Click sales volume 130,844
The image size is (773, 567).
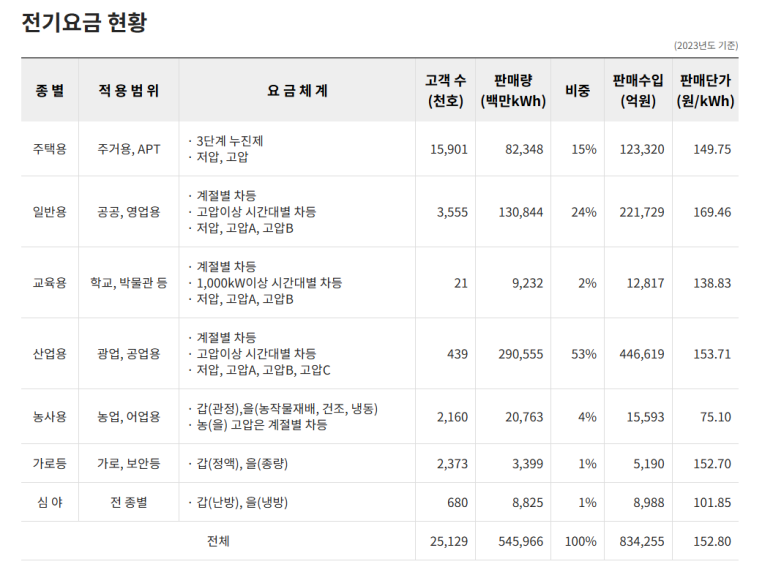tap(521, 212)
